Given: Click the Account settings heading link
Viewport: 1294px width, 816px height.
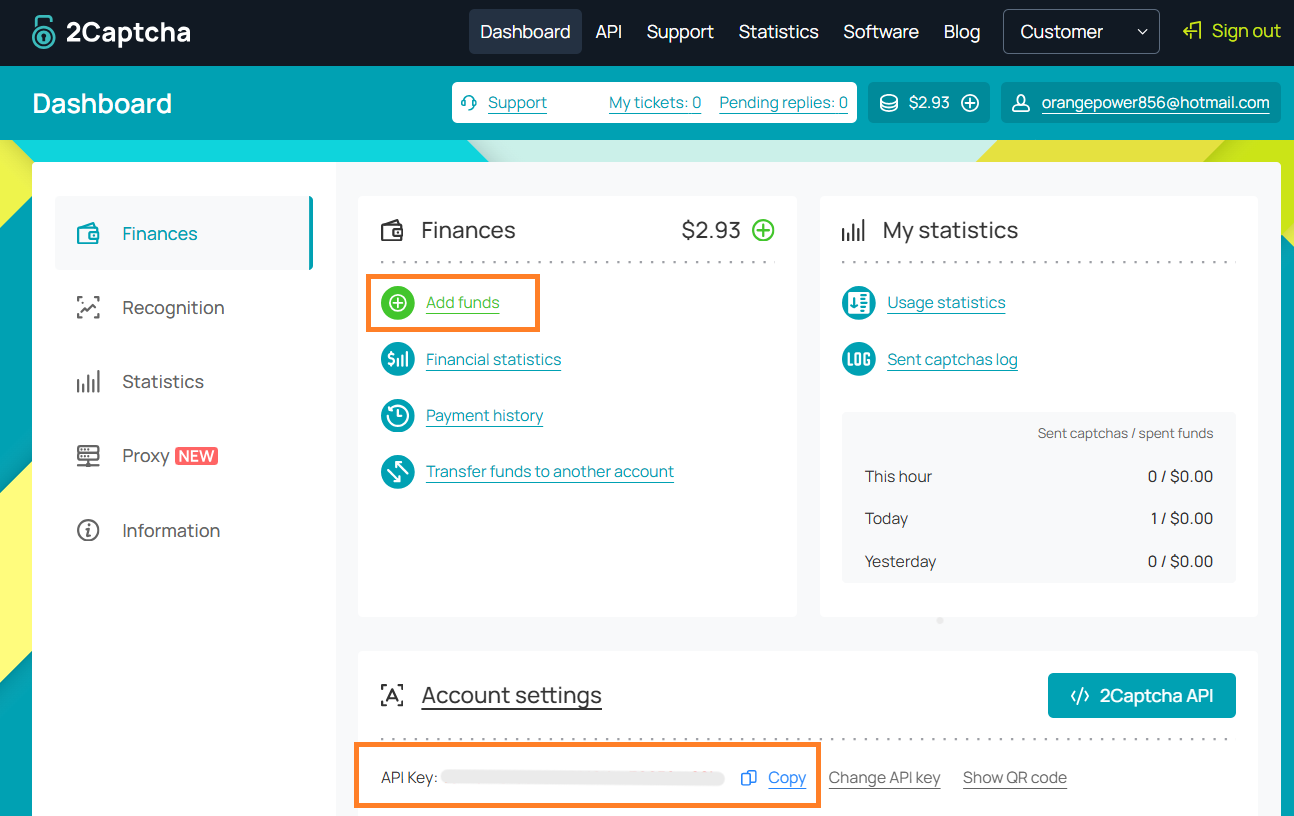Looking at the screenshot, I should point(512,696).
